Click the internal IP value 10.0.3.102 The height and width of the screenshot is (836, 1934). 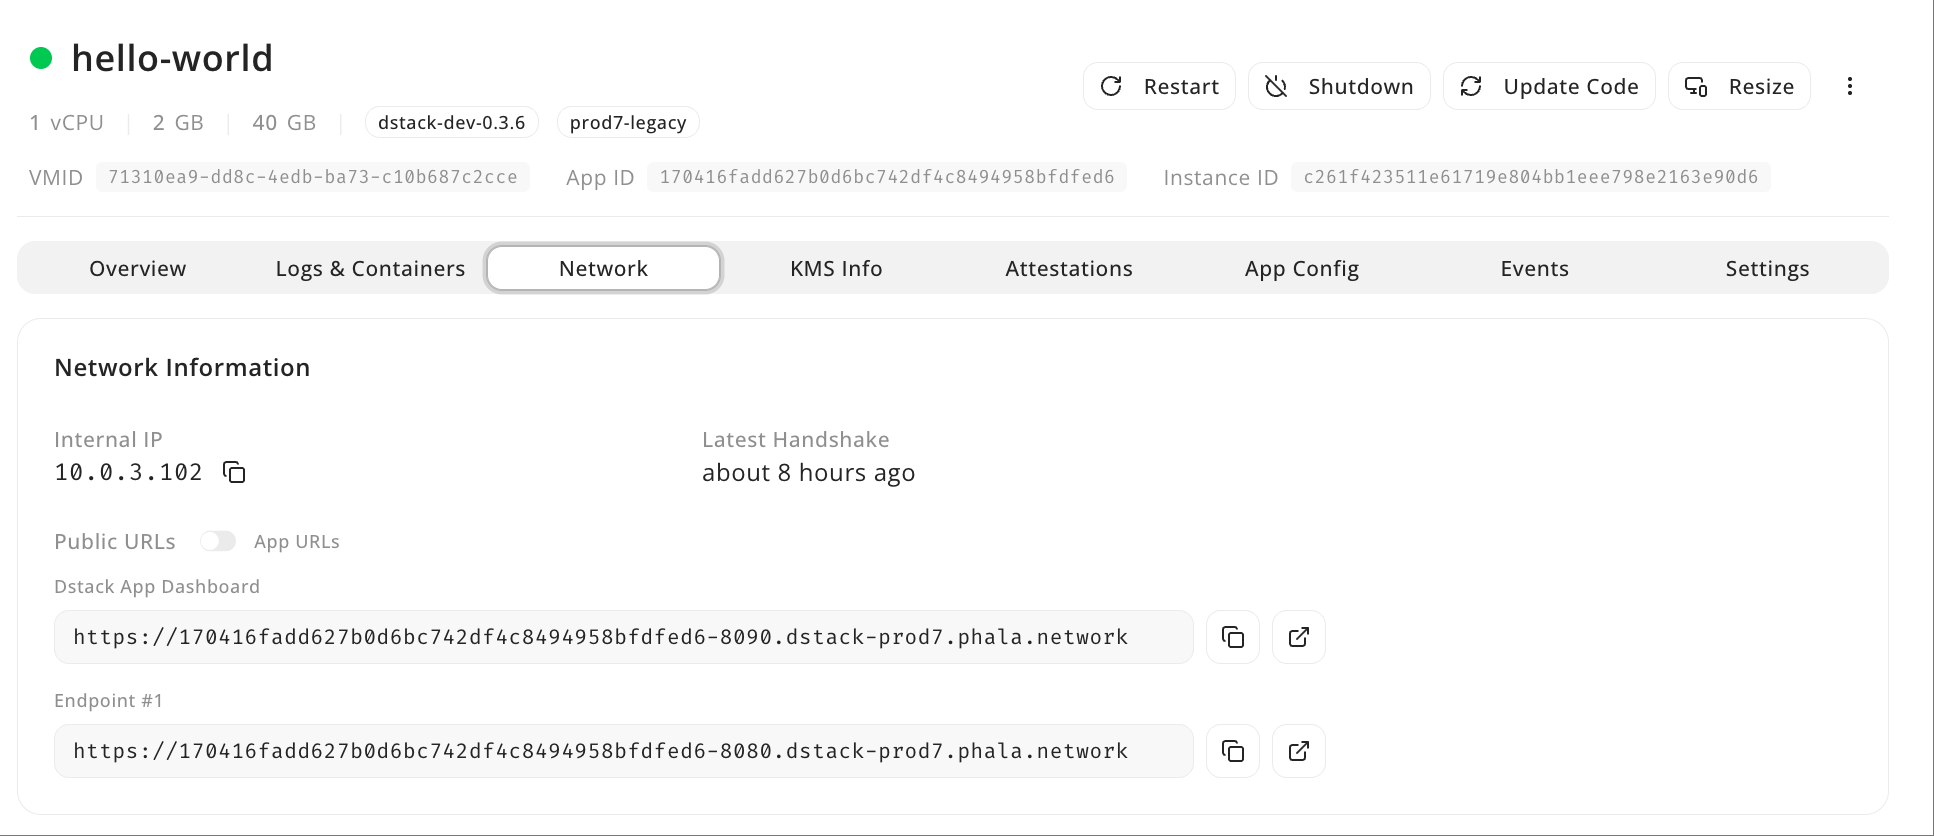click(129, 472)
